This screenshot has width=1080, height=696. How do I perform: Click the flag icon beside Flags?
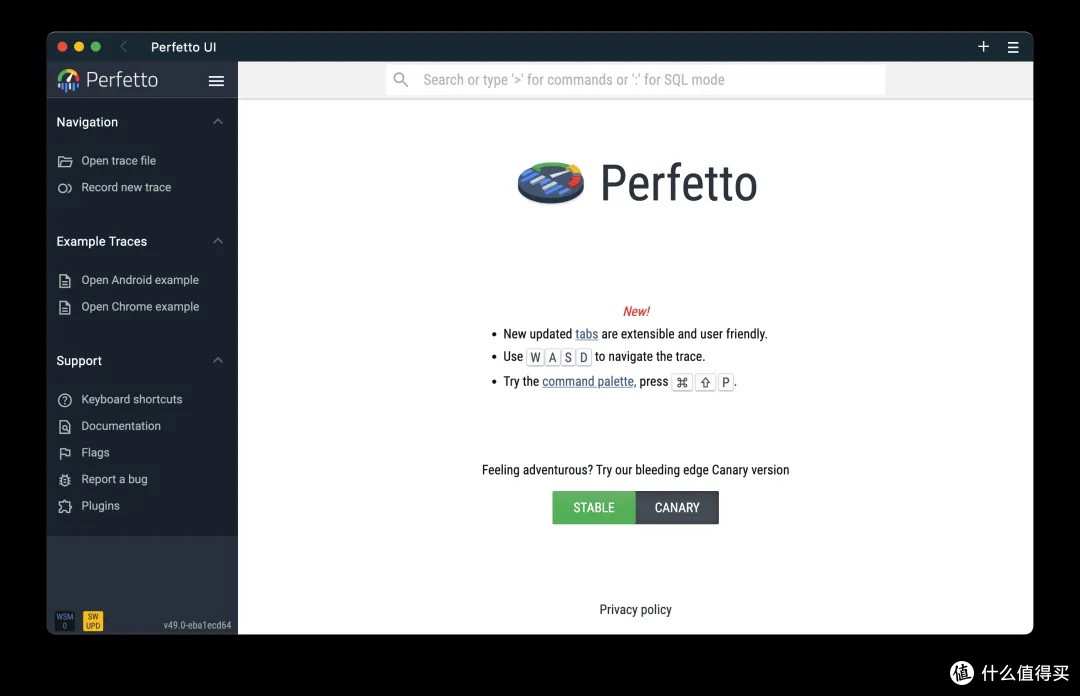(65, 453)
